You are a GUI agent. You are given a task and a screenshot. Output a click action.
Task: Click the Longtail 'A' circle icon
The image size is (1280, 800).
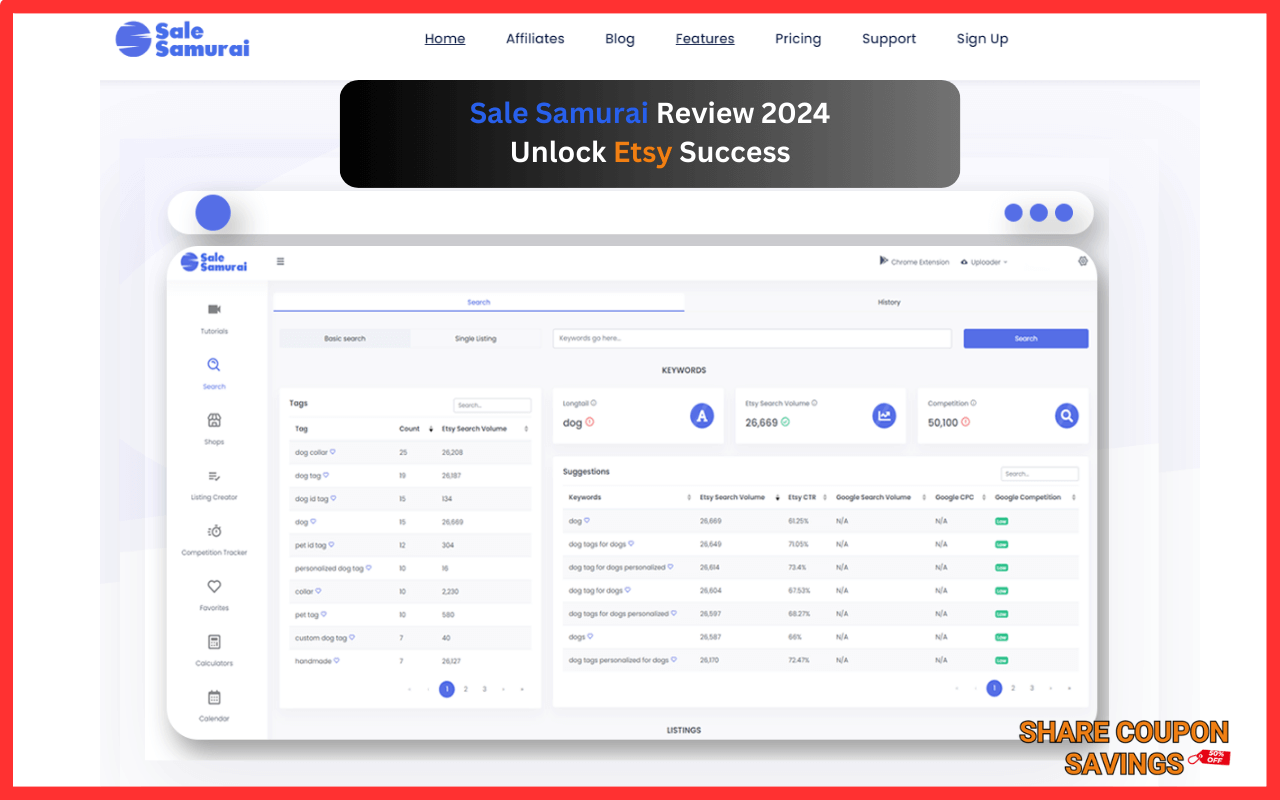click(702, 416)
